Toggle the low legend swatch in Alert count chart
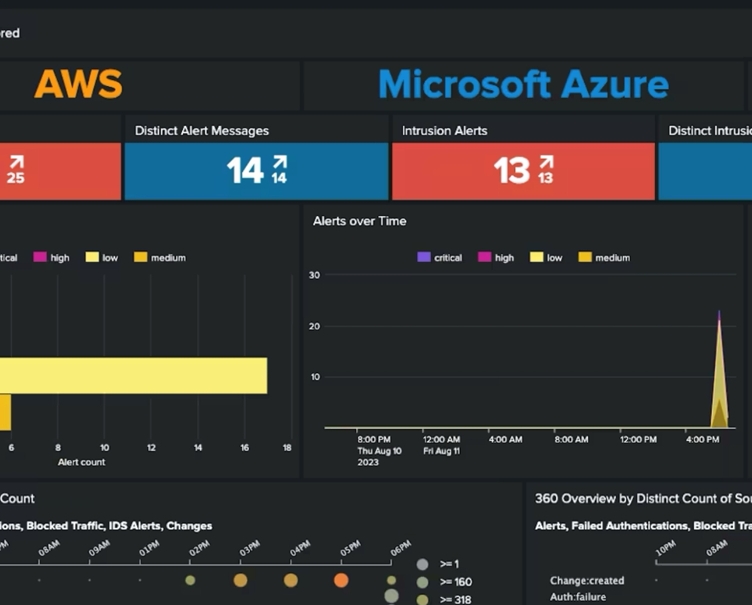This screenshot has height=605, width=752. [92, 257]
